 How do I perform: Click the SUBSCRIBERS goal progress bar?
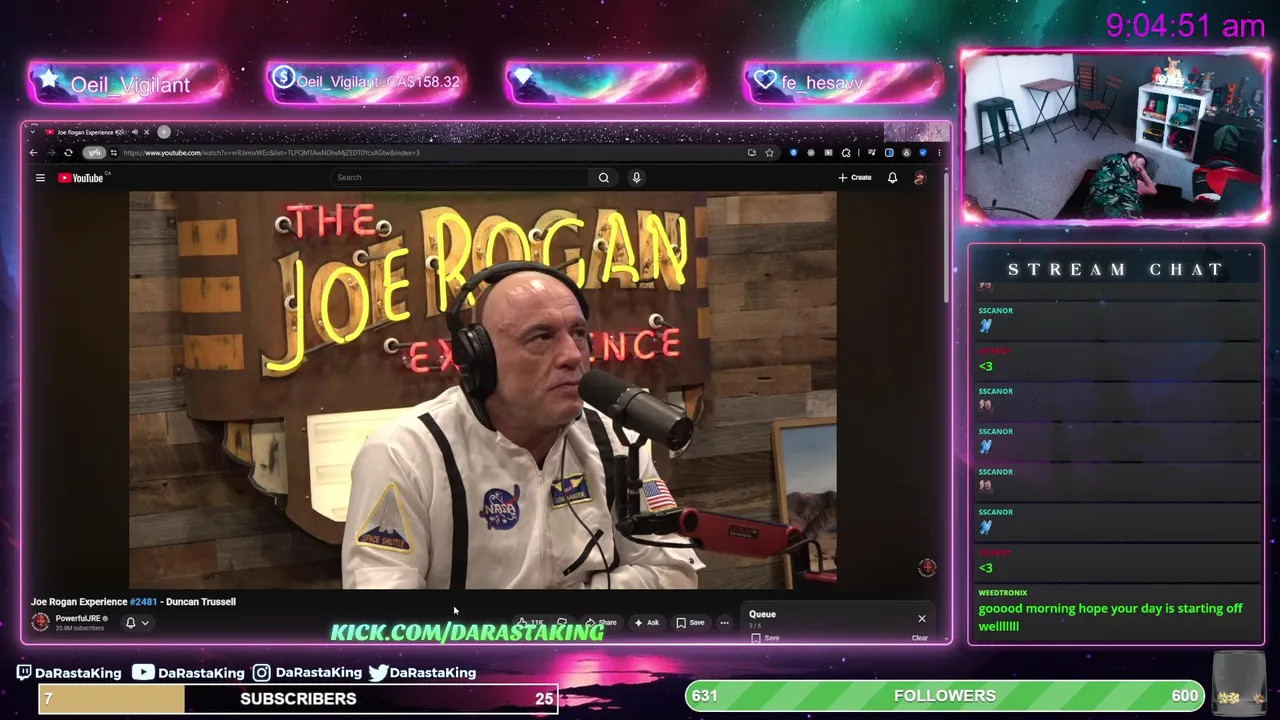[x=298, y=698]
